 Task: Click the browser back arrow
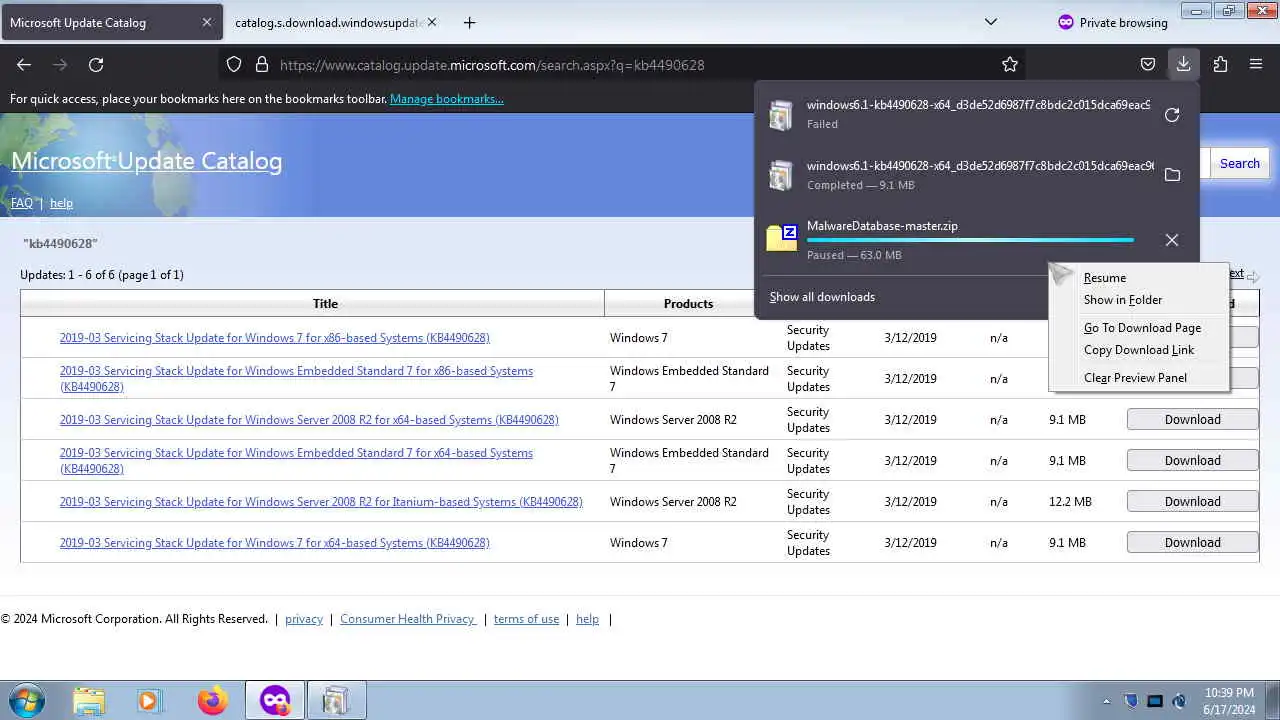pos(24,64)
